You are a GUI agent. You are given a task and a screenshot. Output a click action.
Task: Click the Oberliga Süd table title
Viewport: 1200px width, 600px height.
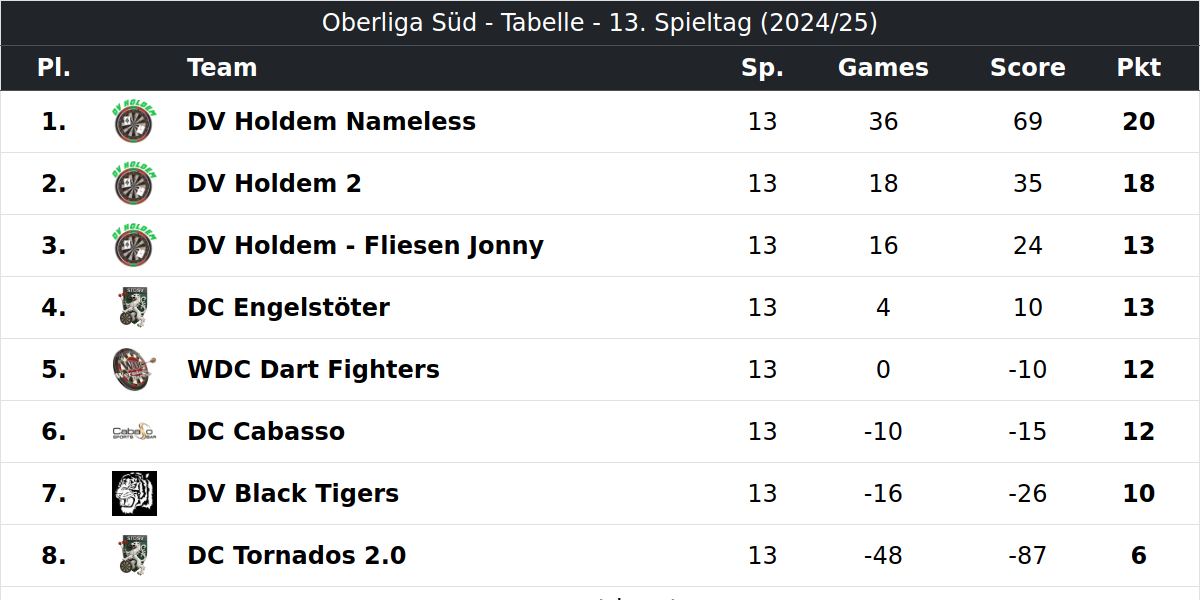600,23
